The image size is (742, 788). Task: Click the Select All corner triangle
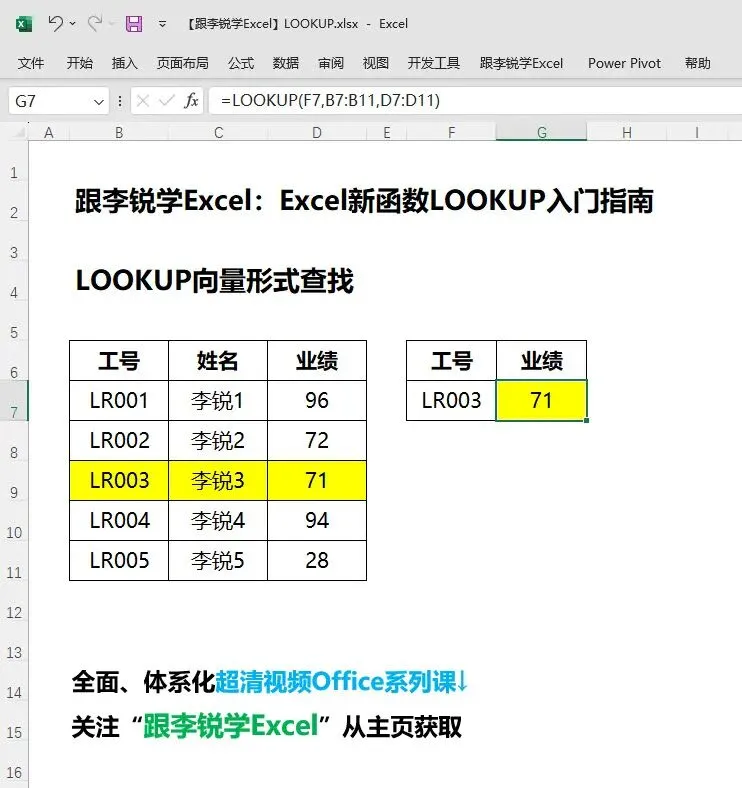(18, 132)
